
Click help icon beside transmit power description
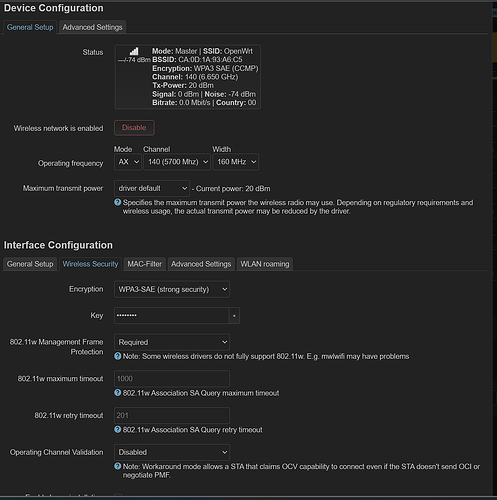tap(118, 202)
